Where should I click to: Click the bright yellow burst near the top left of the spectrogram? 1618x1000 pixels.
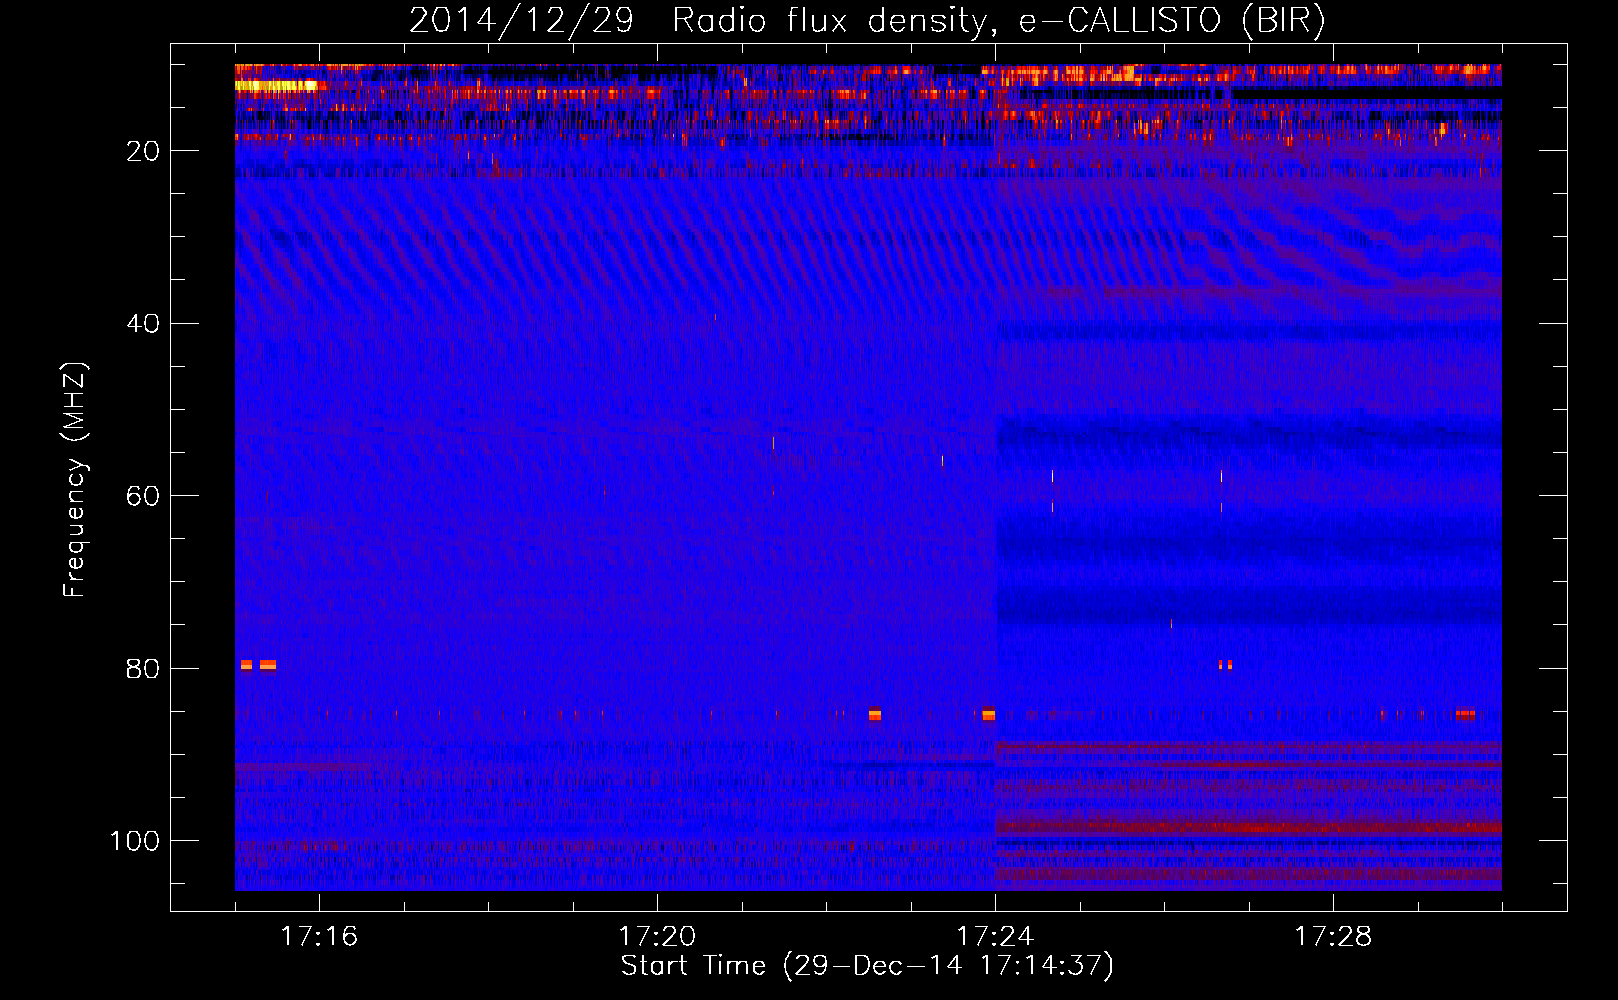point(276,86)
